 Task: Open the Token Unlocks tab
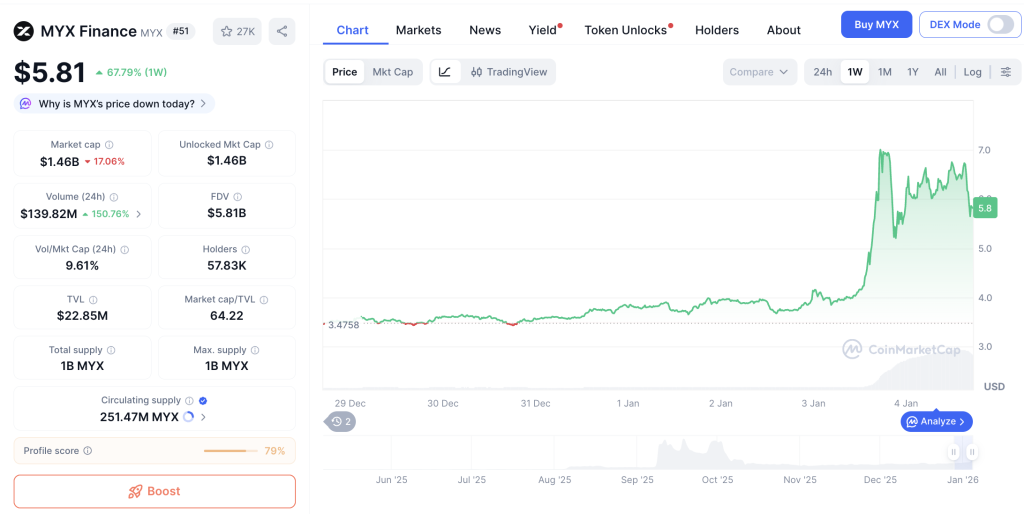[626, 30]
